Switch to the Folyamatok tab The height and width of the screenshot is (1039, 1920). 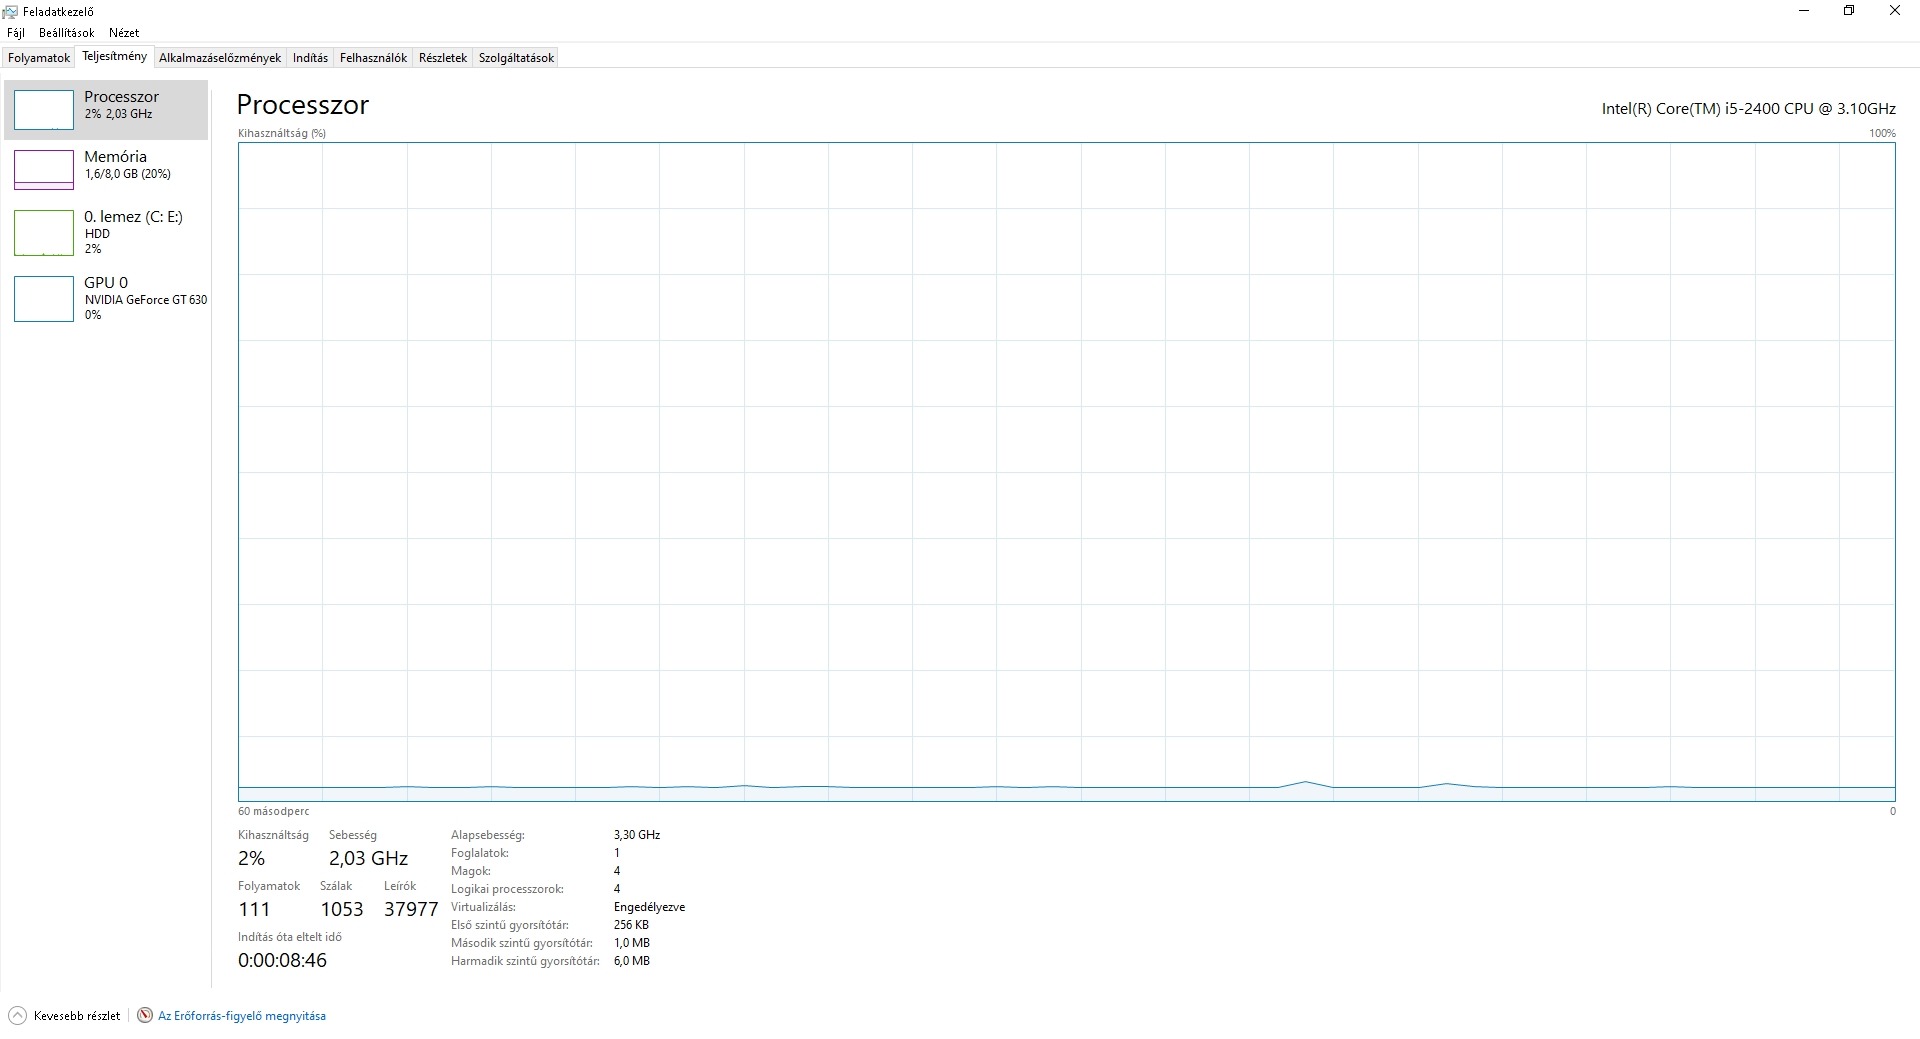tap(39, 58)
